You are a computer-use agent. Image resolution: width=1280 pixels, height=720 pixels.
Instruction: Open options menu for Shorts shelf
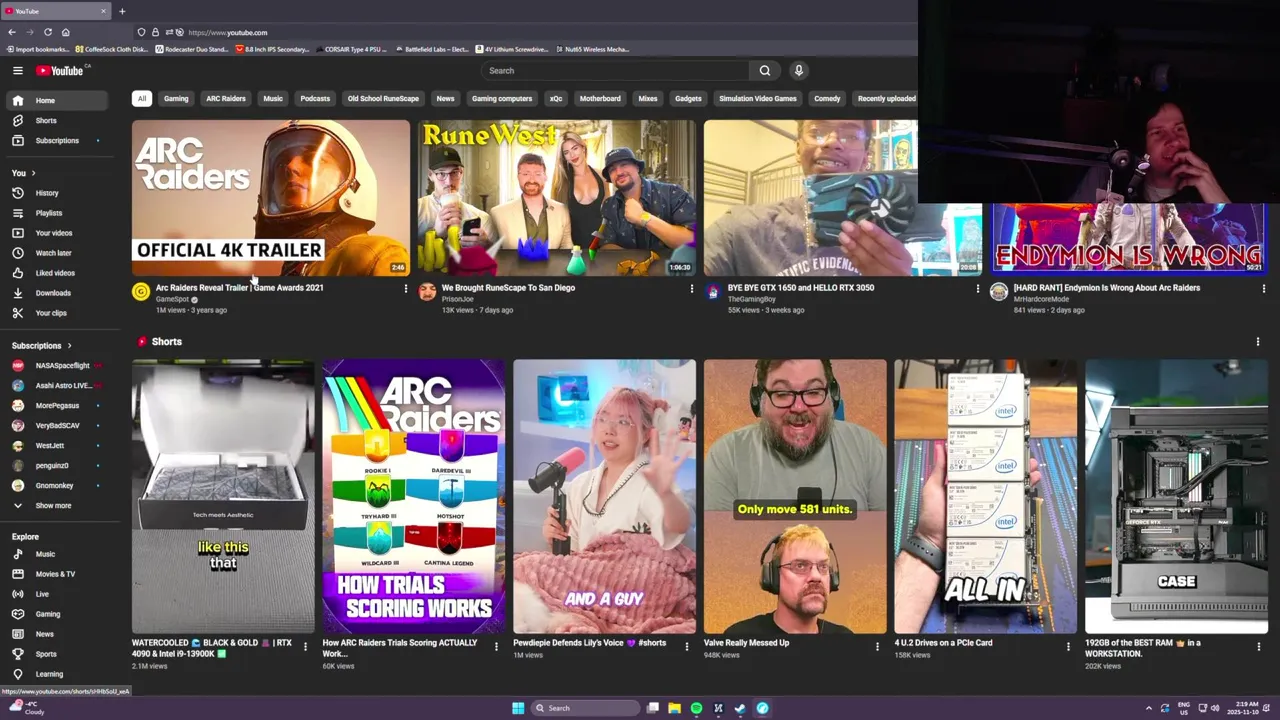(1258, 342)
